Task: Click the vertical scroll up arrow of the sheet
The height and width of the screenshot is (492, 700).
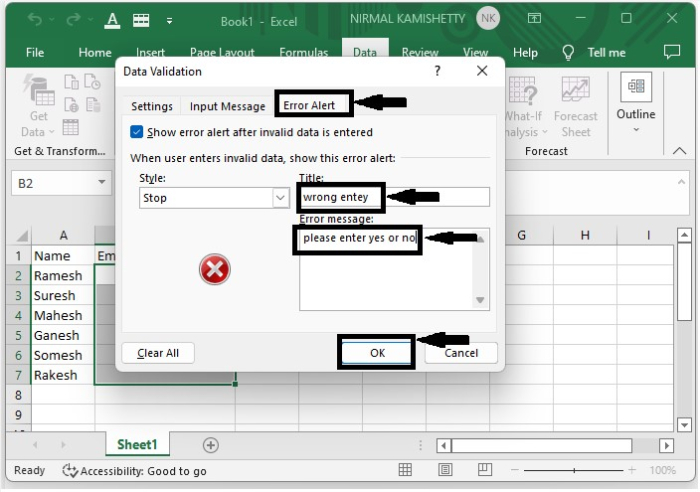Action: 684,235
